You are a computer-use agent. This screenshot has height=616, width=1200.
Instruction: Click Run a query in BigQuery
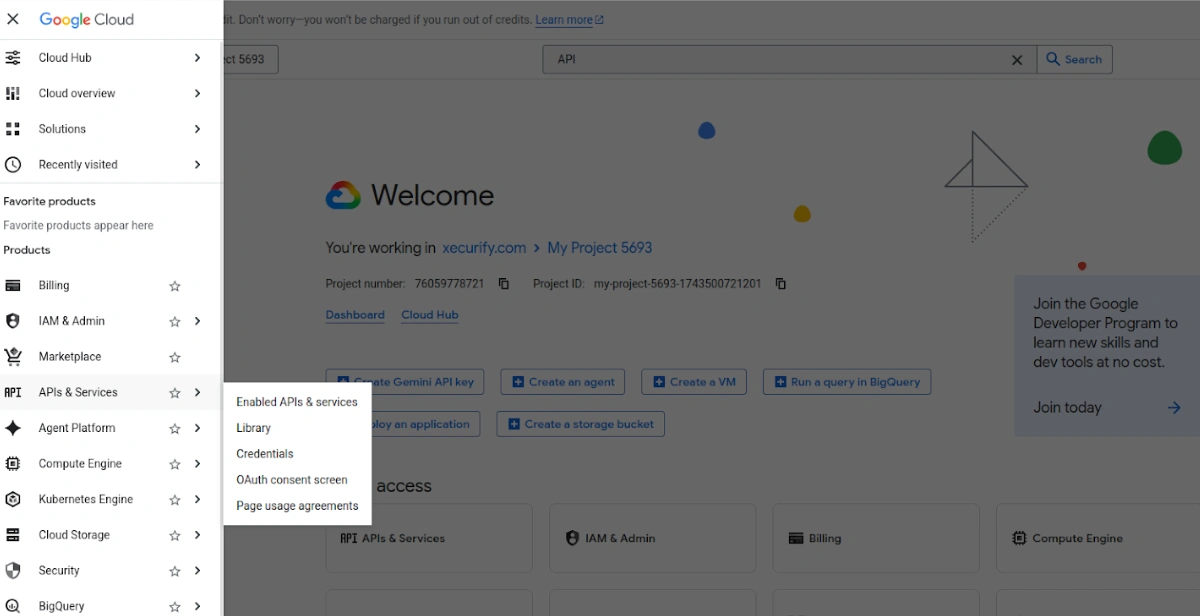click(847, 382)
